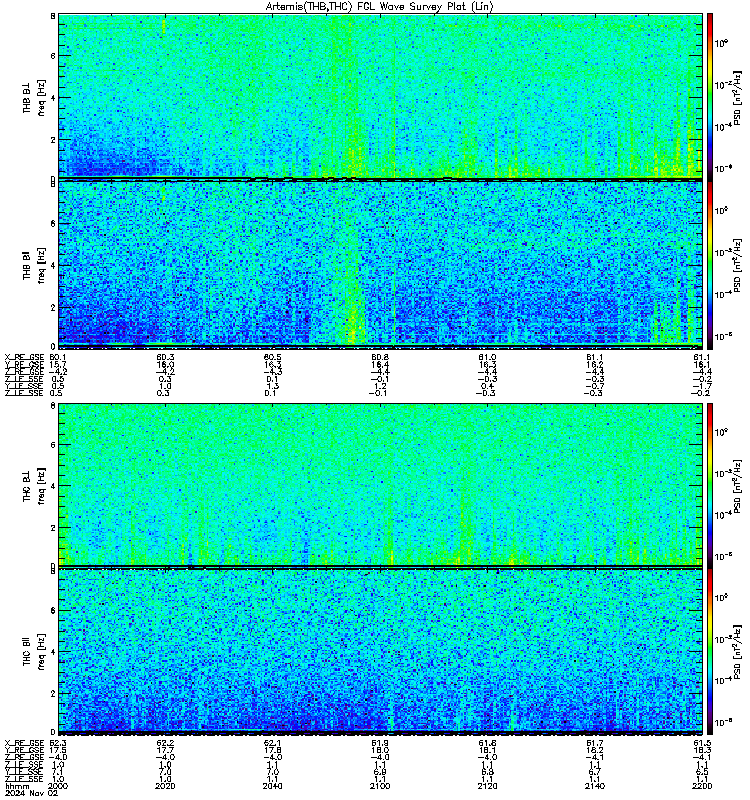Click the THB X_RE_GSE value '60.3'
The height and width of the screenshot is (800, 750).
tap(165, 357)
